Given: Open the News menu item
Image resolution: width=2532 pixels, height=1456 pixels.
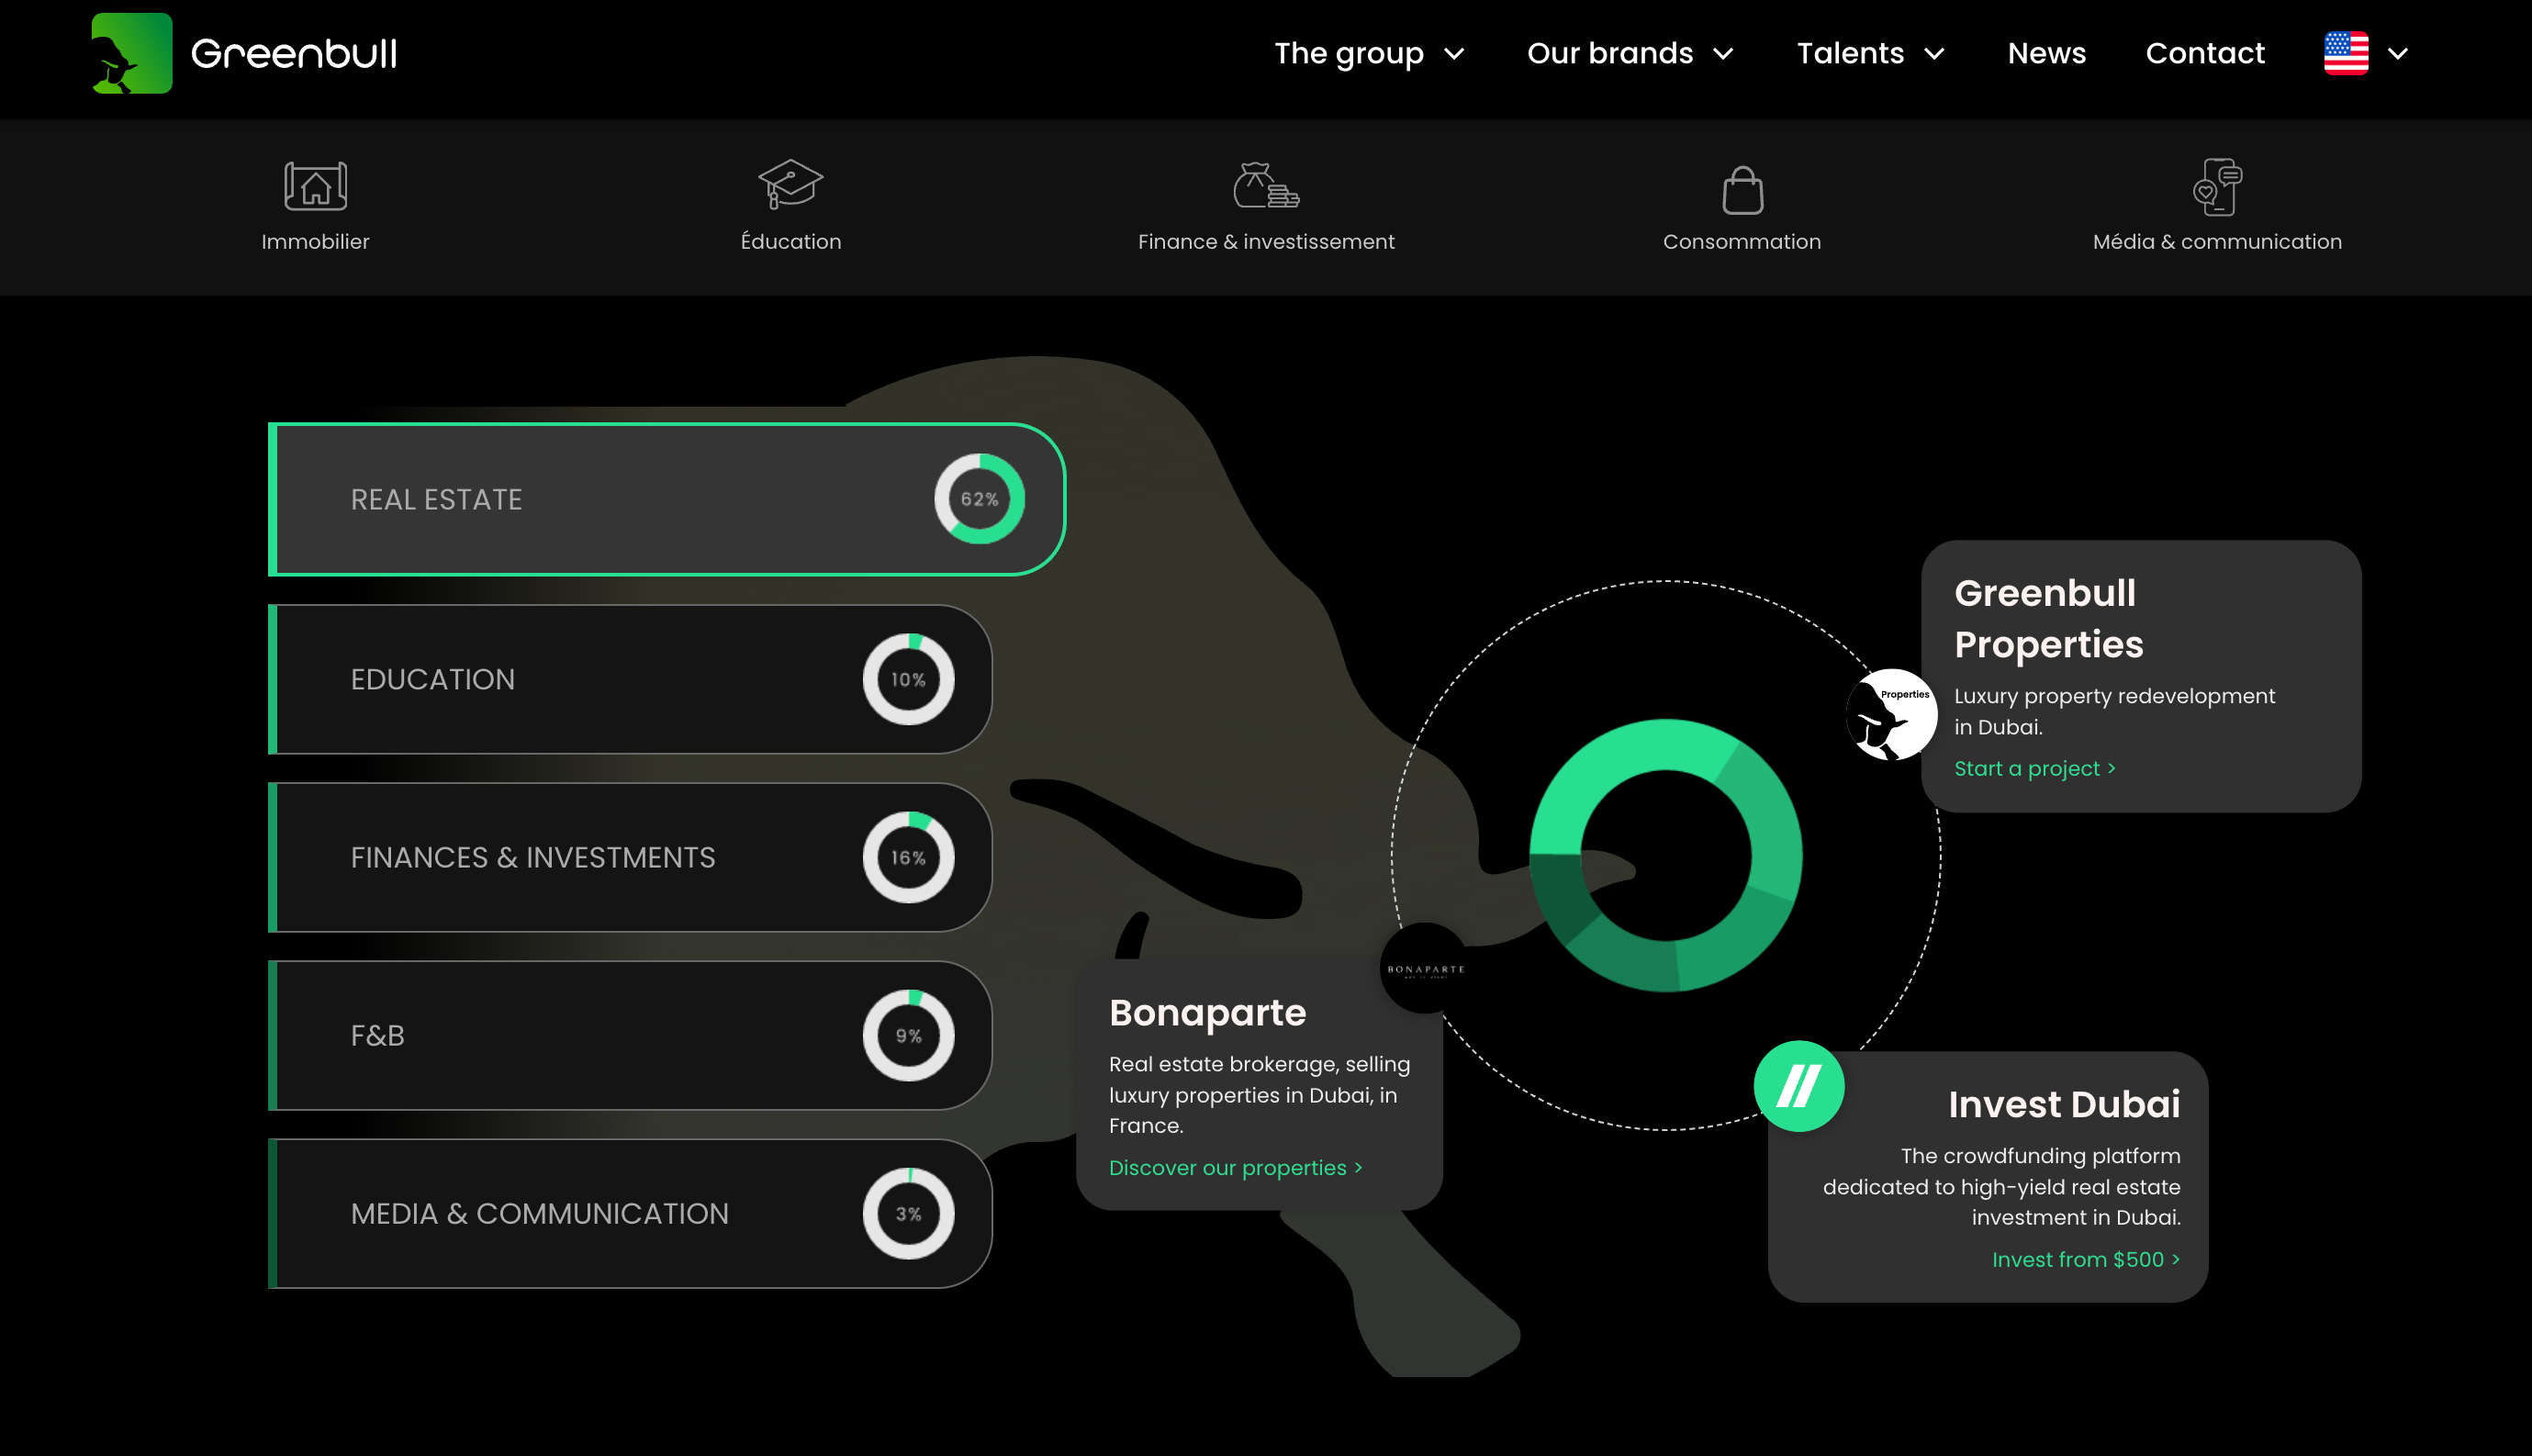Looking at the screenshot, I should click(2046, 53).
